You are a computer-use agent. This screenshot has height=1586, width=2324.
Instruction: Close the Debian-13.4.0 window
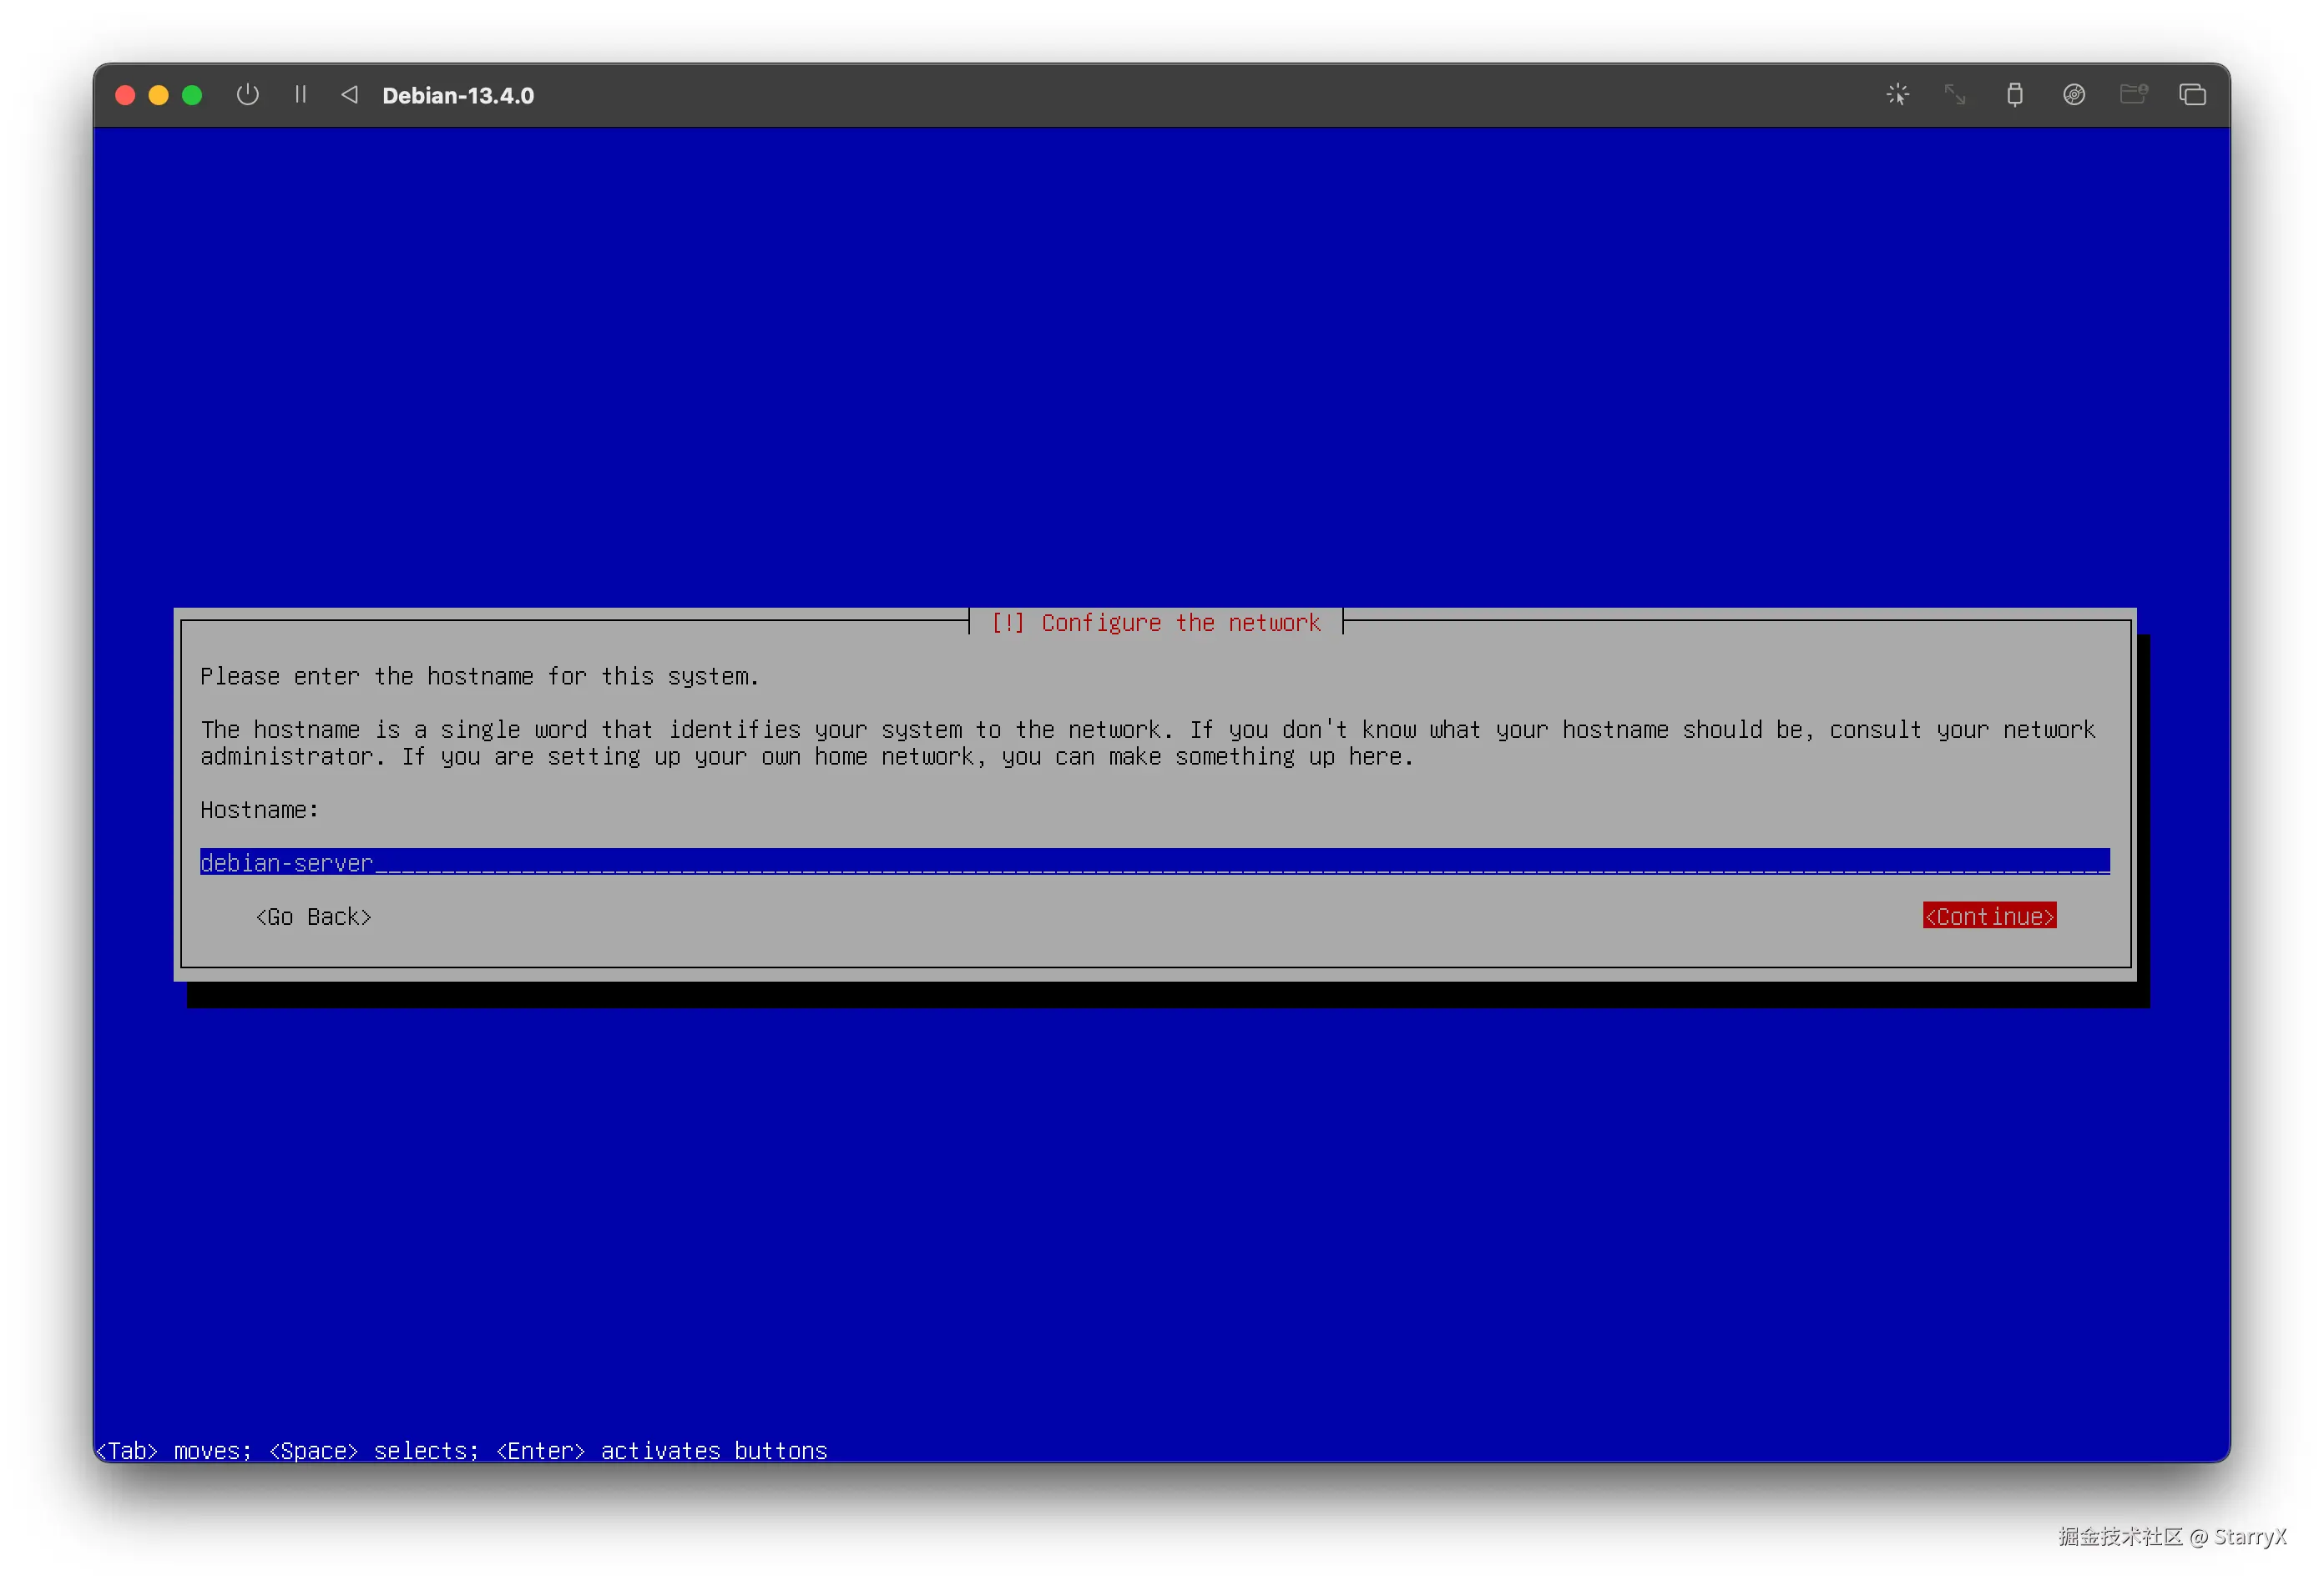click(x=125, y=95)
